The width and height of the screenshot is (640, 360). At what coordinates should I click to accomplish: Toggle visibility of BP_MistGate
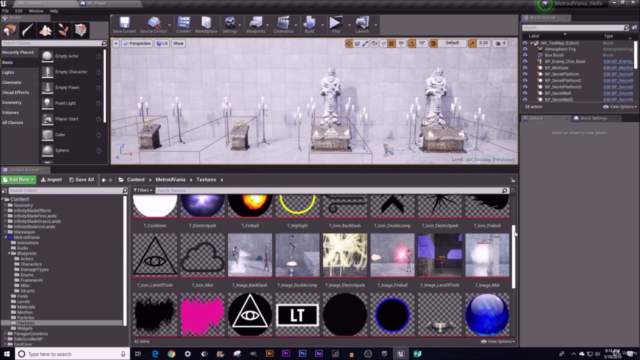[525, 68]
